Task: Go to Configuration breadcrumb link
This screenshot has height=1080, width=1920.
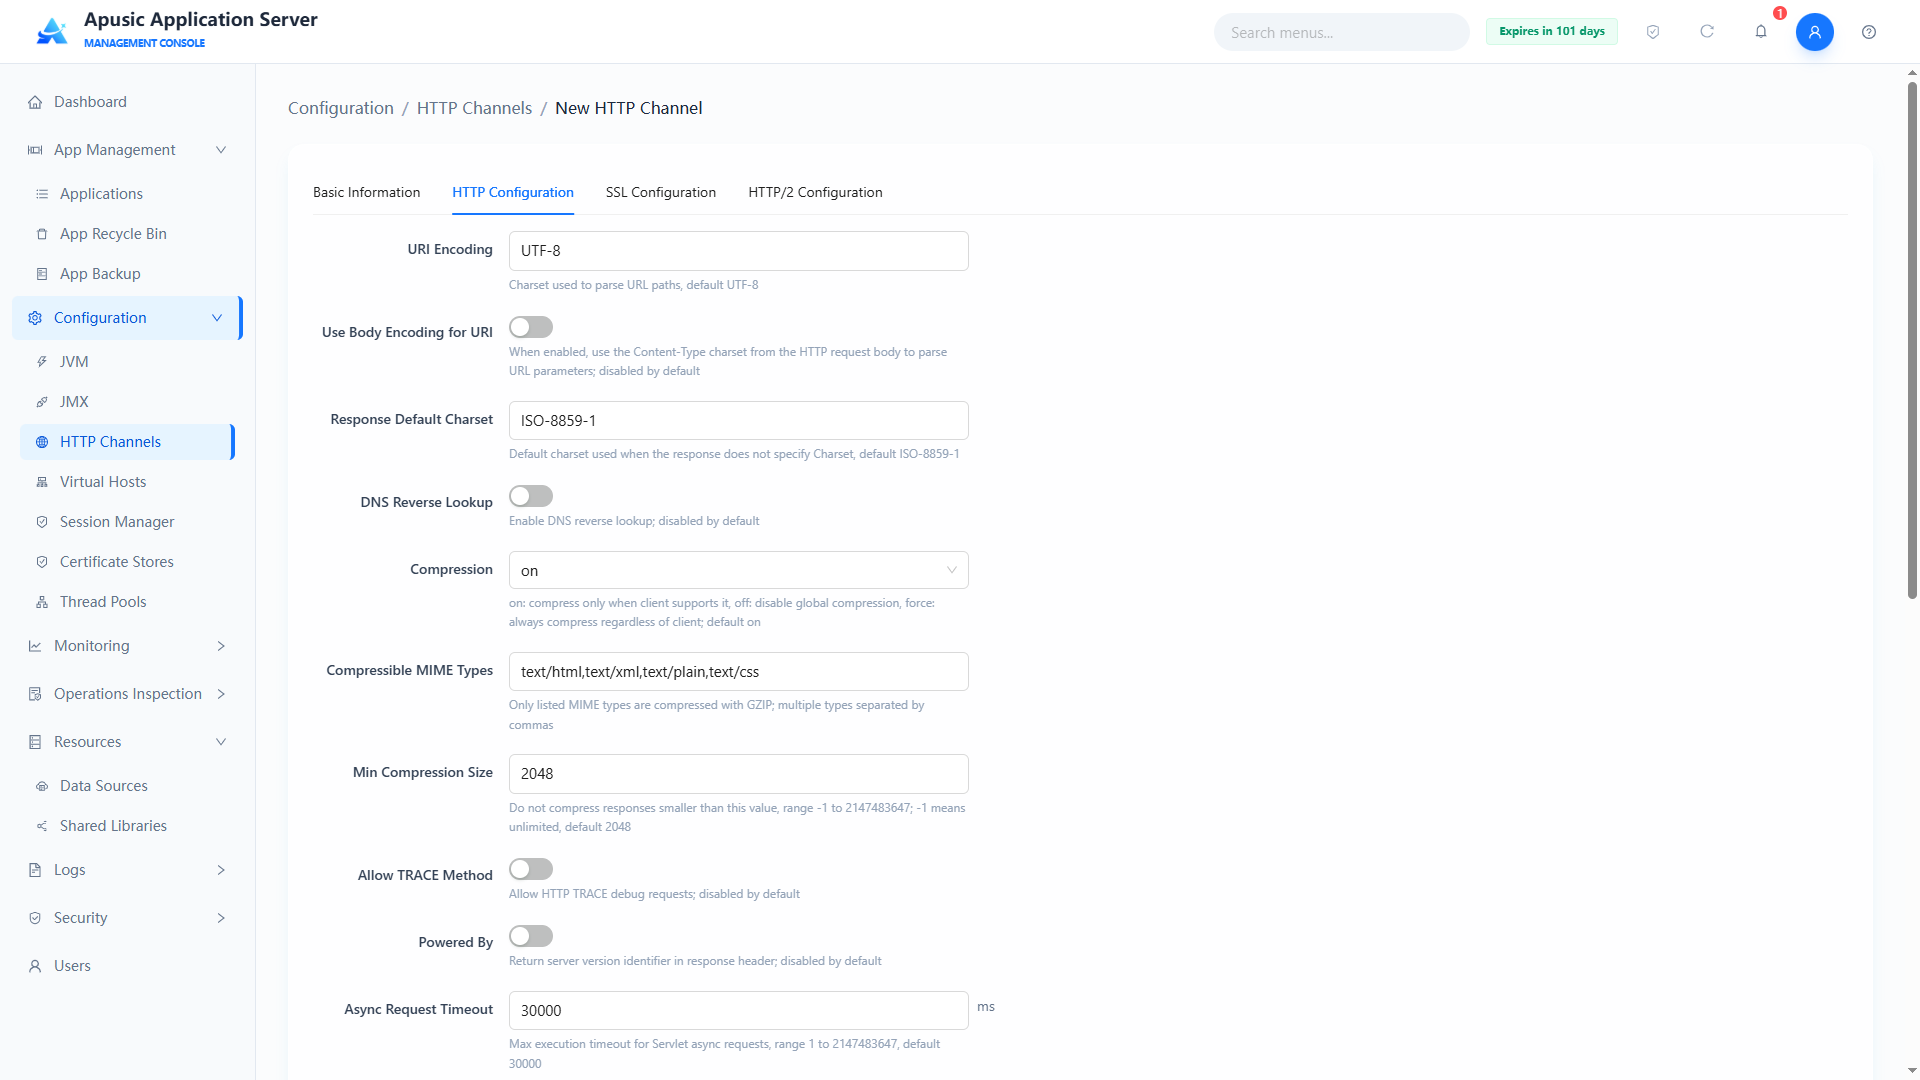Action: (341, 108)
